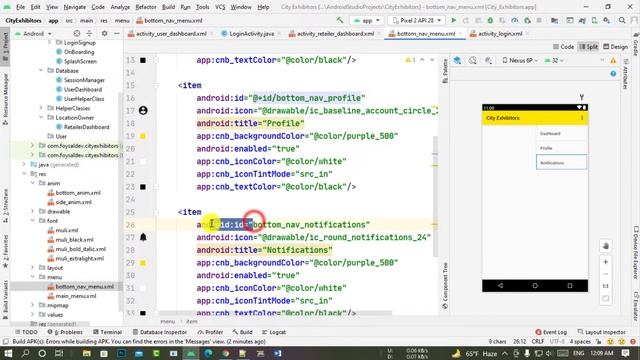Viewport: 640px width, 360px height.
Task: Click the account circle gutter icon on line 17
Action: point(143,111)
